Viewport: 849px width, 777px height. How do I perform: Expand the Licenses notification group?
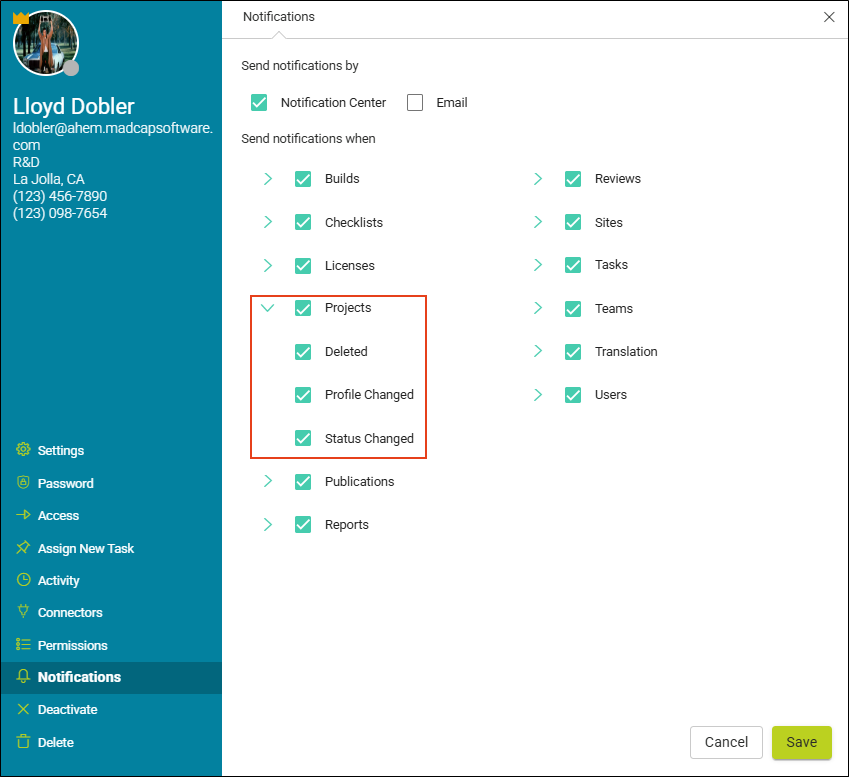pos(267,265)
